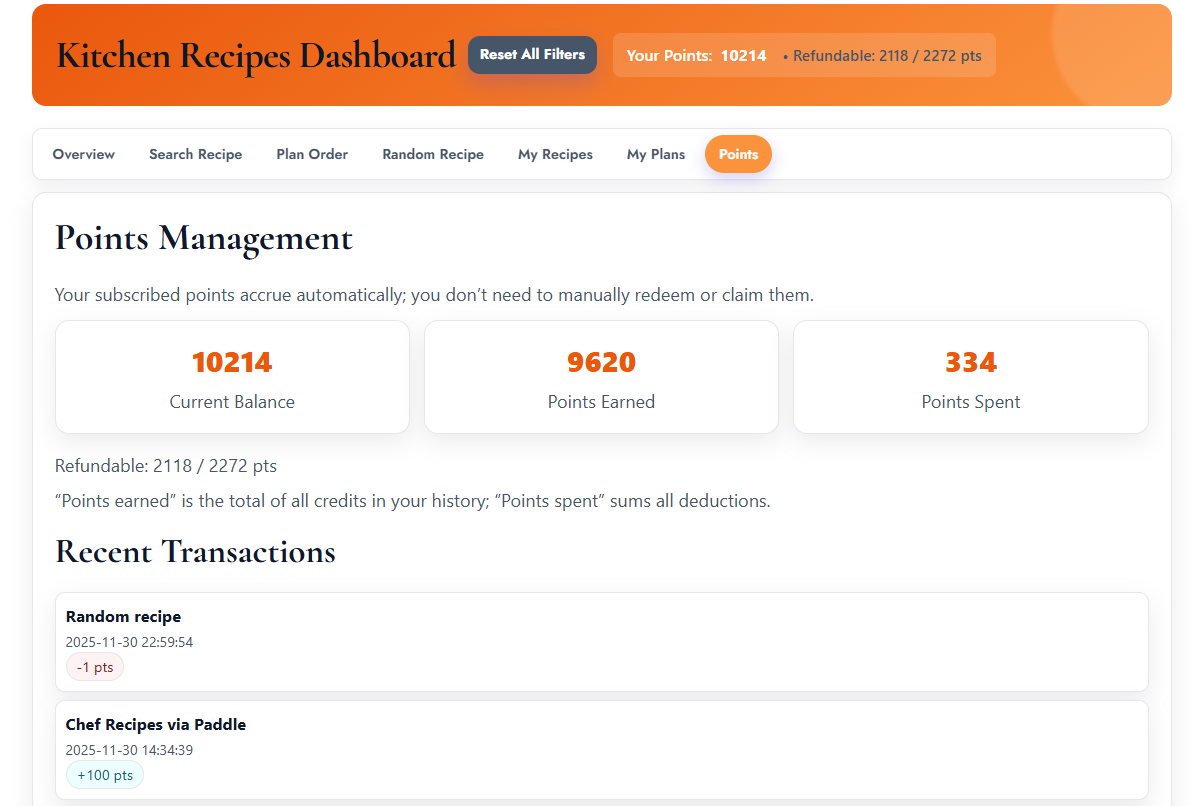Image resolution: width=1199 pixels, height=806 pixels.
Task: Select the Chef Recipes via Paddle transaction
Action: [x=601, y=748]
